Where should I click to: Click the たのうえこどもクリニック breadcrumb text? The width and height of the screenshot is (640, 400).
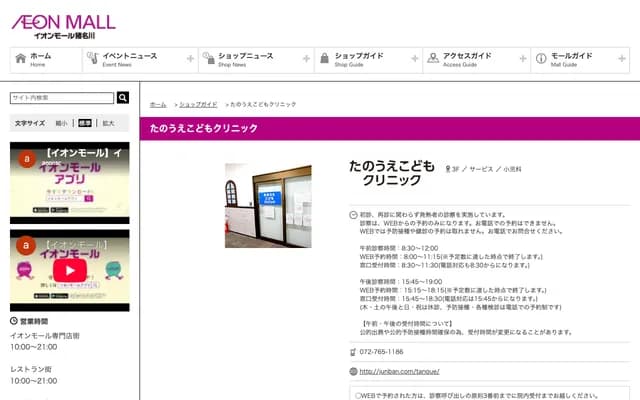[263, 104]
